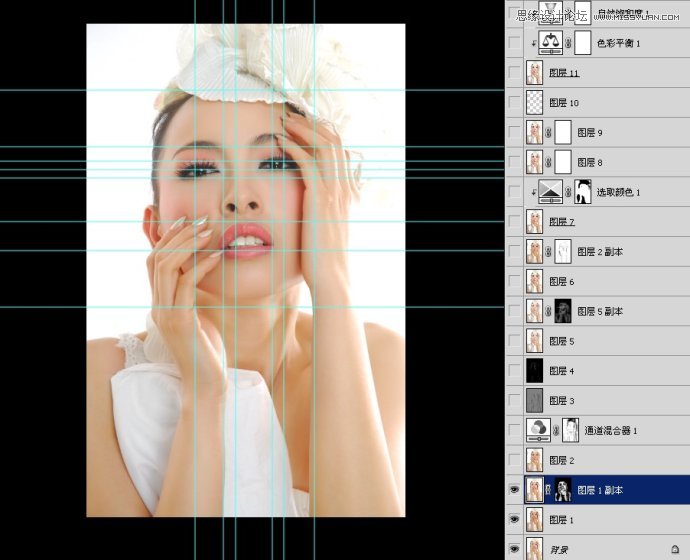Select the 图层 11 layer thumbnail
Screen dimensions: 690x560
[x=534, y=73]
